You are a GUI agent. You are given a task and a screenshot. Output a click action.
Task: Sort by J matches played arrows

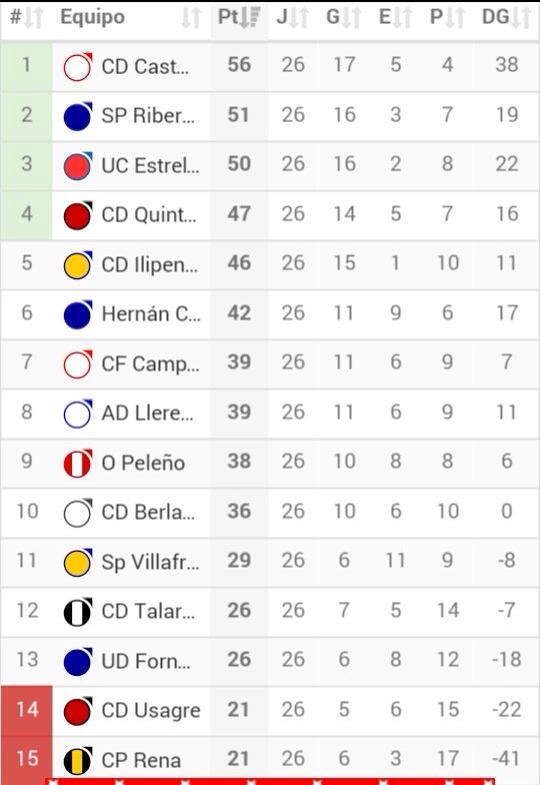click(x=299, y=18)
